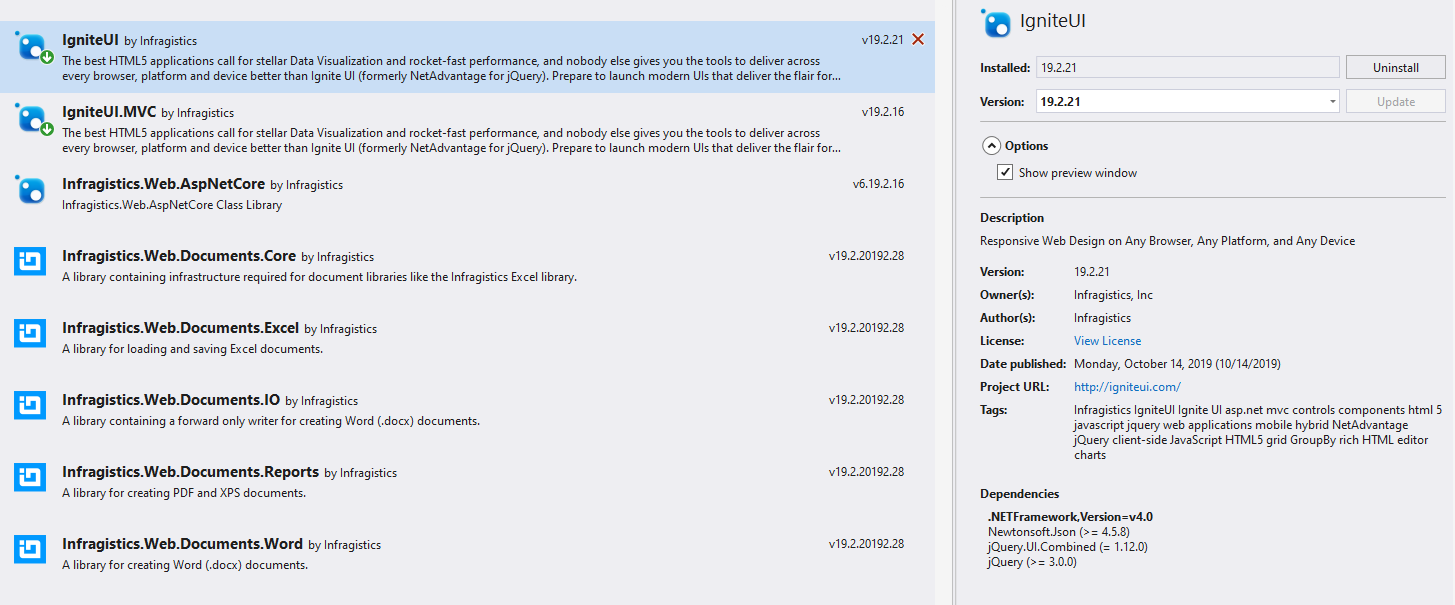Click the Infragistics.Web.Documents.Core package icon

30,262
